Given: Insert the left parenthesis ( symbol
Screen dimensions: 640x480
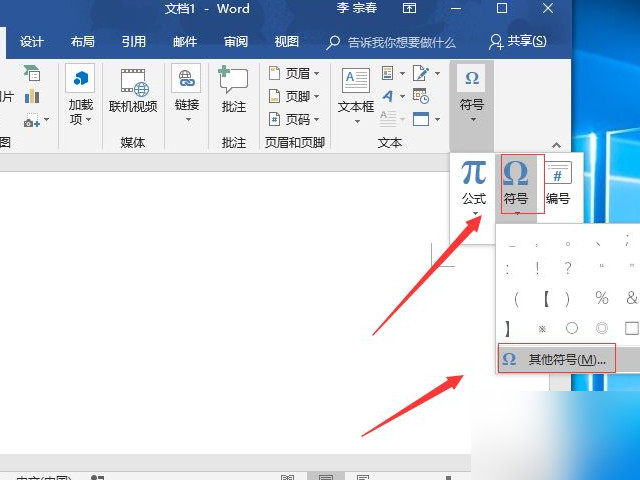Looking at the screenshot, I should click(517, 299).
